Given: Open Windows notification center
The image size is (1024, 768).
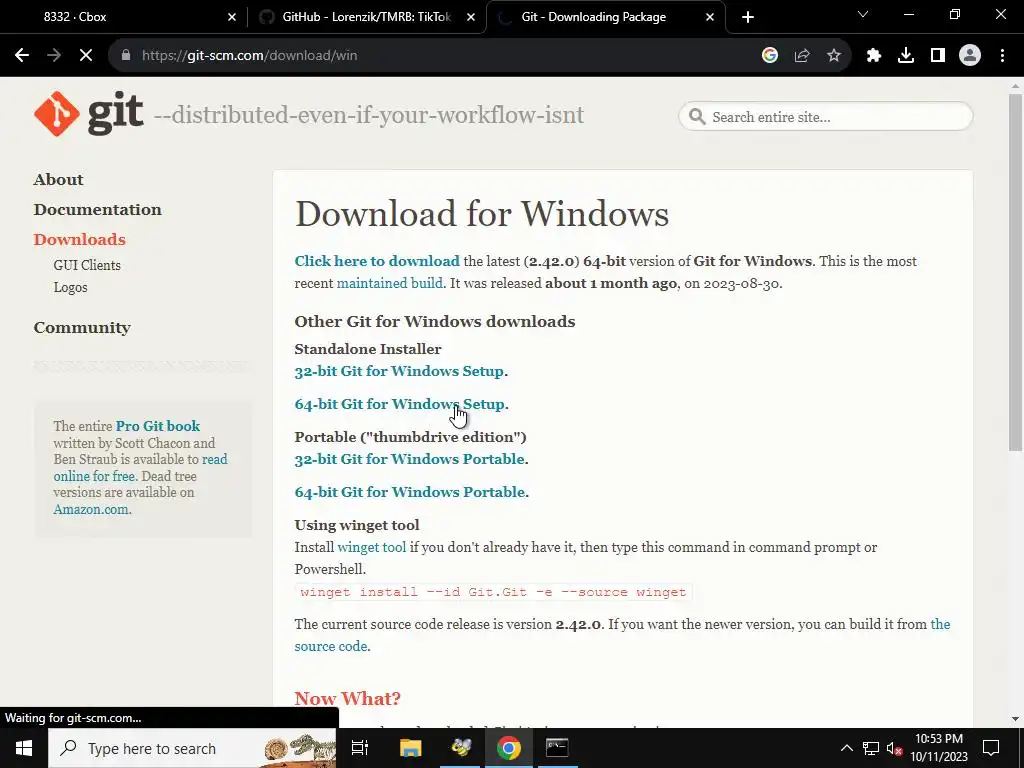Looking at the screenshot, I should point(991,748).
